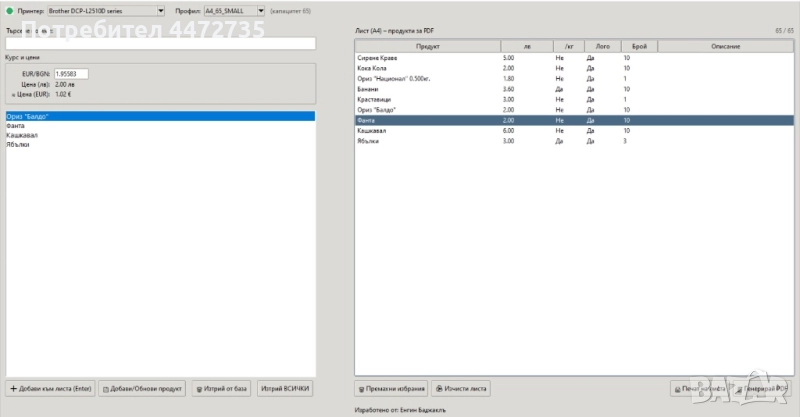Viewport: 800px width, 417px height.
Task: Sort table by Продукт column header
Action: point(427,47)
